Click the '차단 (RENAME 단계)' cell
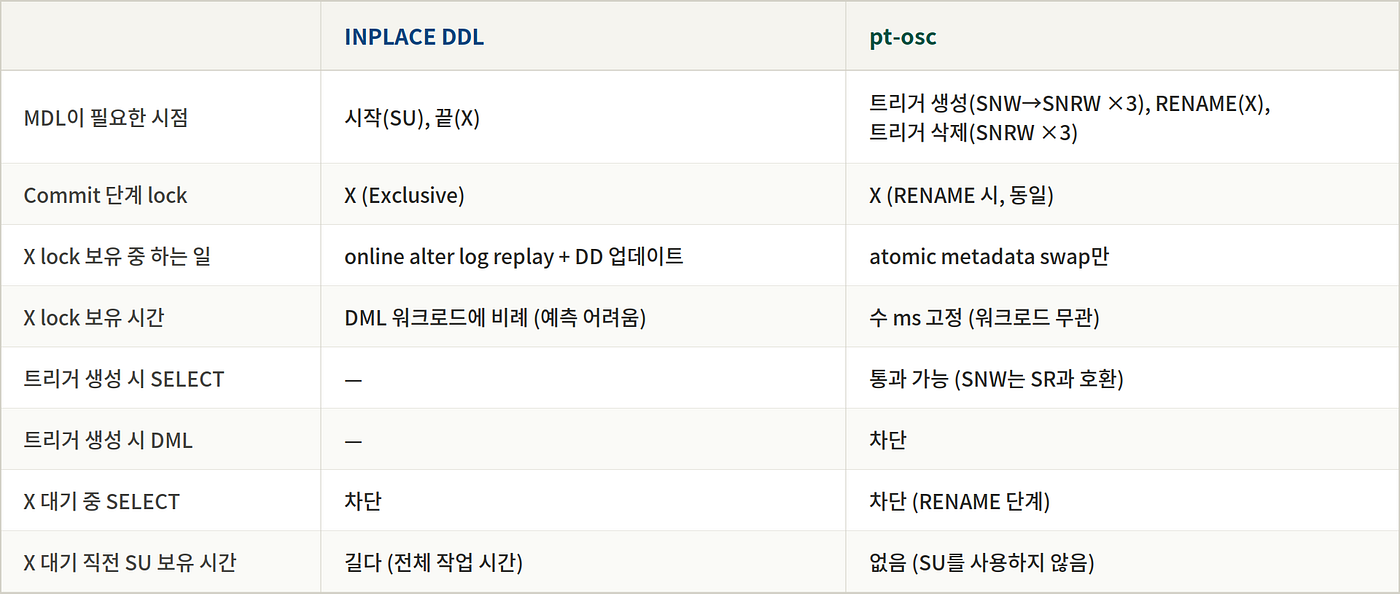 point(959,501)
